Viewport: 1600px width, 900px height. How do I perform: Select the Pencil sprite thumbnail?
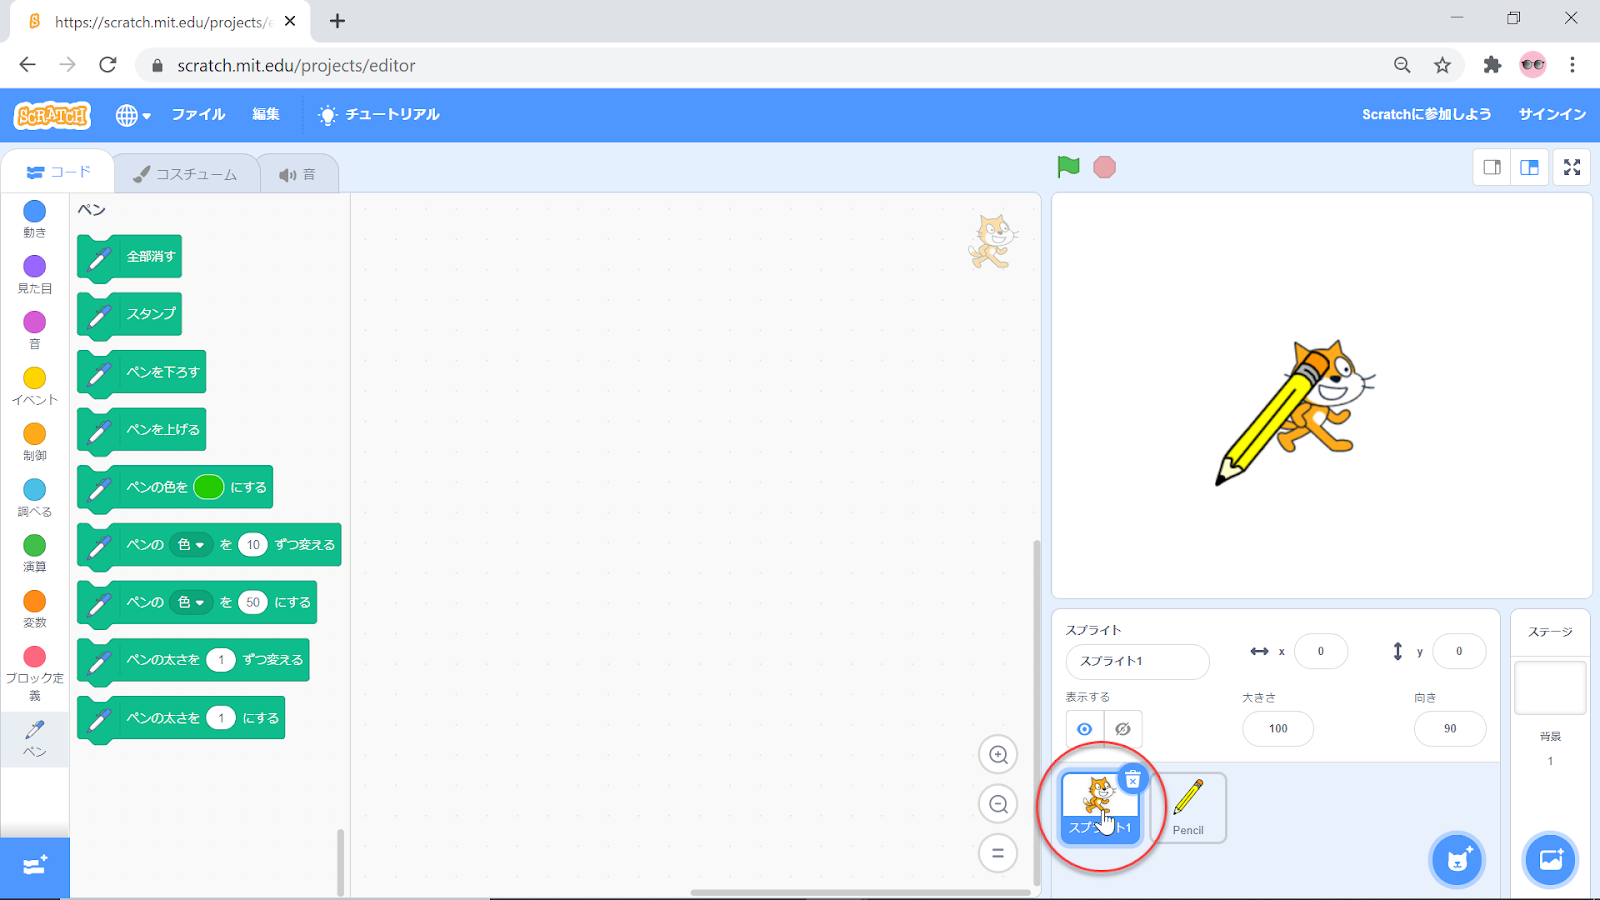(1188, 808)
